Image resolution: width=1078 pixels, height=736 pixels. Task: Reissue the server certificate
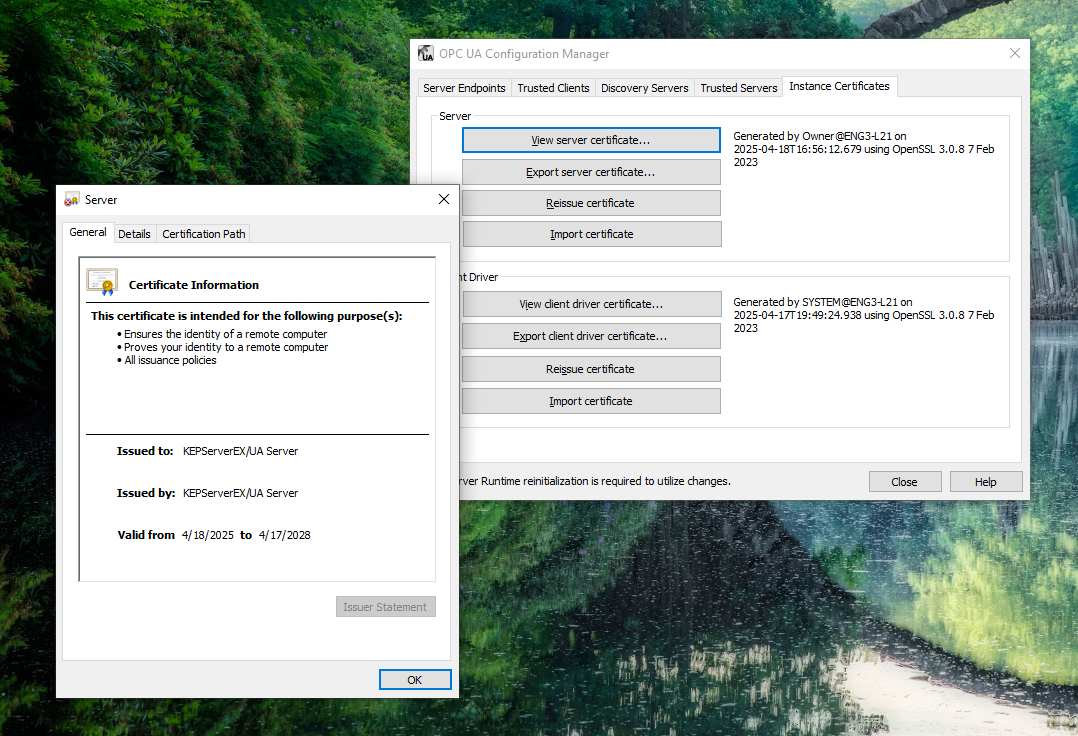tap(591, 203)
